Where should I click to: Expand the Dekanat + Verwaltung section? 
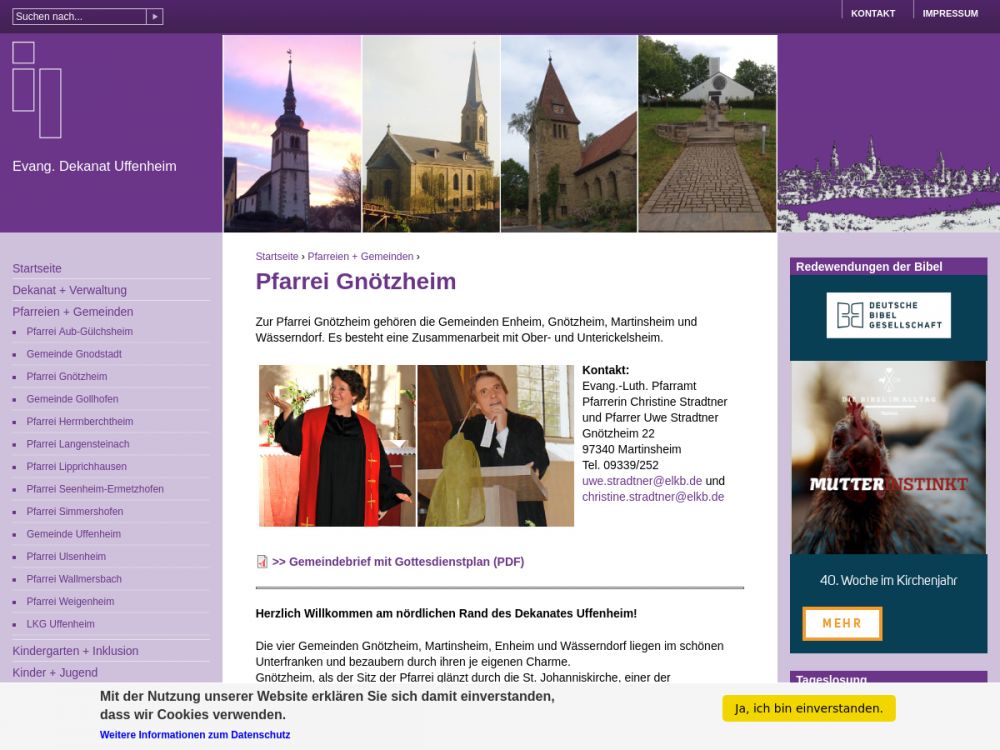point(70,290)
